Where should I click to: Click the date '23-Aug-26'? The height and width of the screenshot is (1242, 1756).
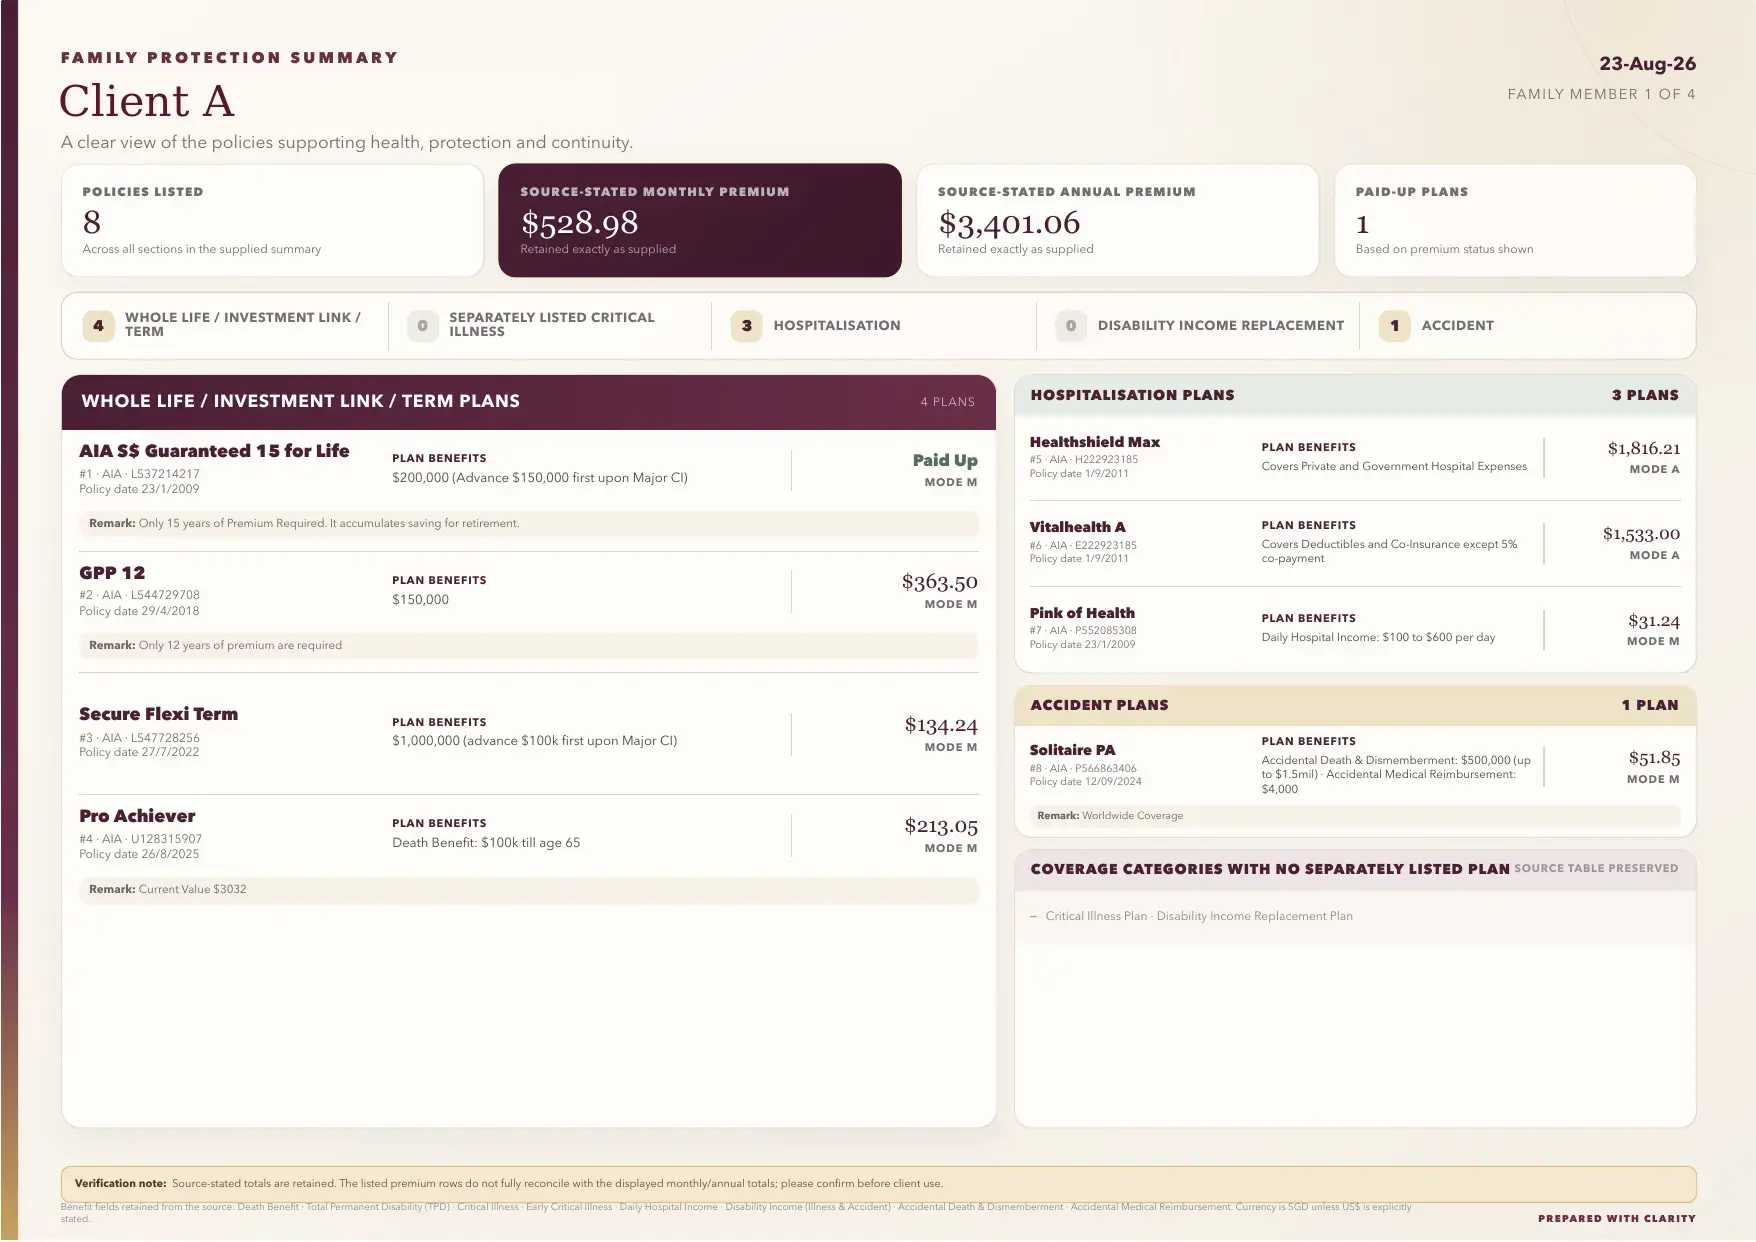(x=1647, y=63)
